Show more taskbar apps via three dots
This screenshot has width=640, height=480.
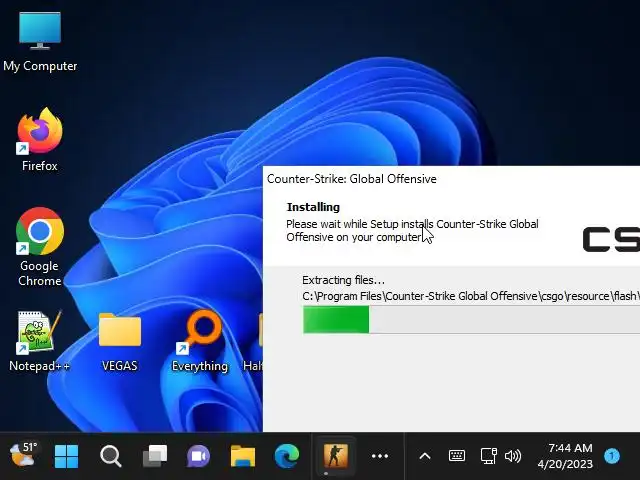click(380, 456)
